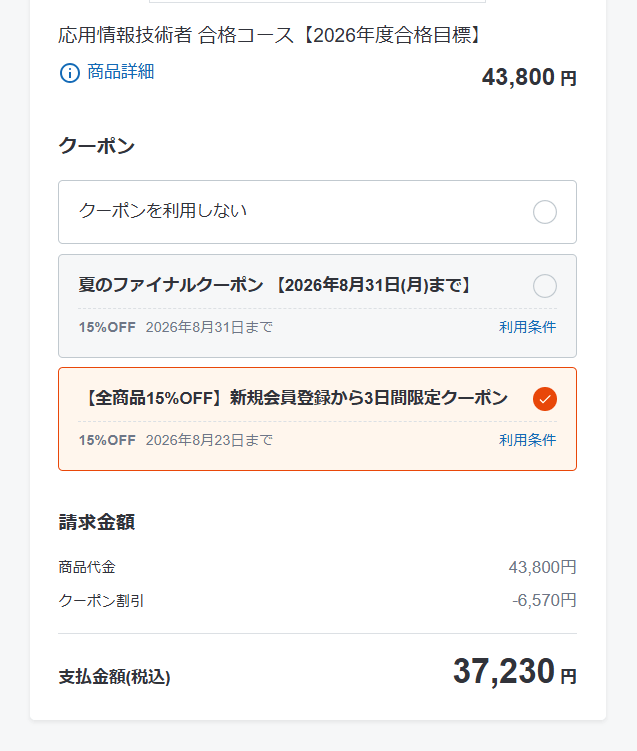Click the クーポン section heading

(x=96, y=146)
